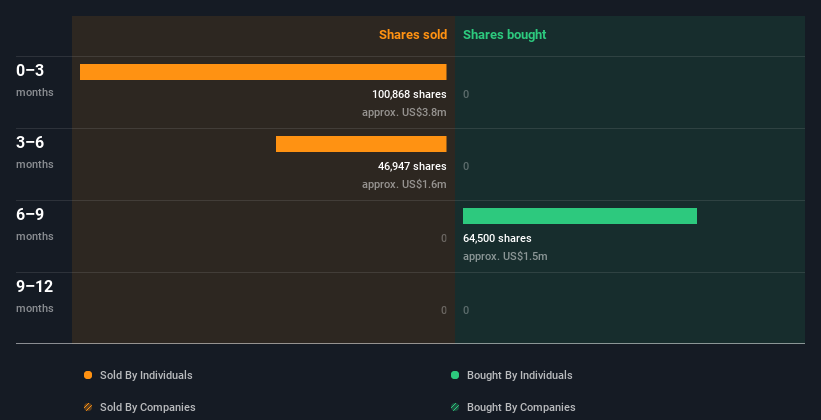Select the approx. US$1.6m text
This screenshot has height=420, width=821.
(x=404, y=184)
